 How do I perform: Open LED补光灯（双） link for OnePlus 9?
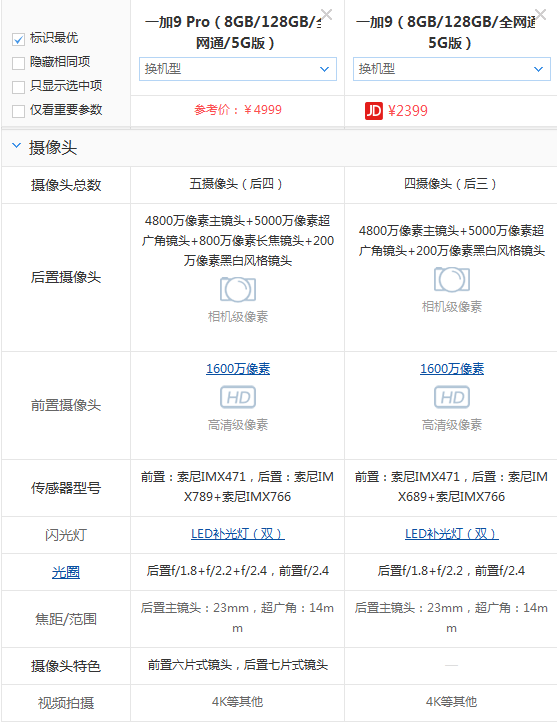click(x=452, y=534)
